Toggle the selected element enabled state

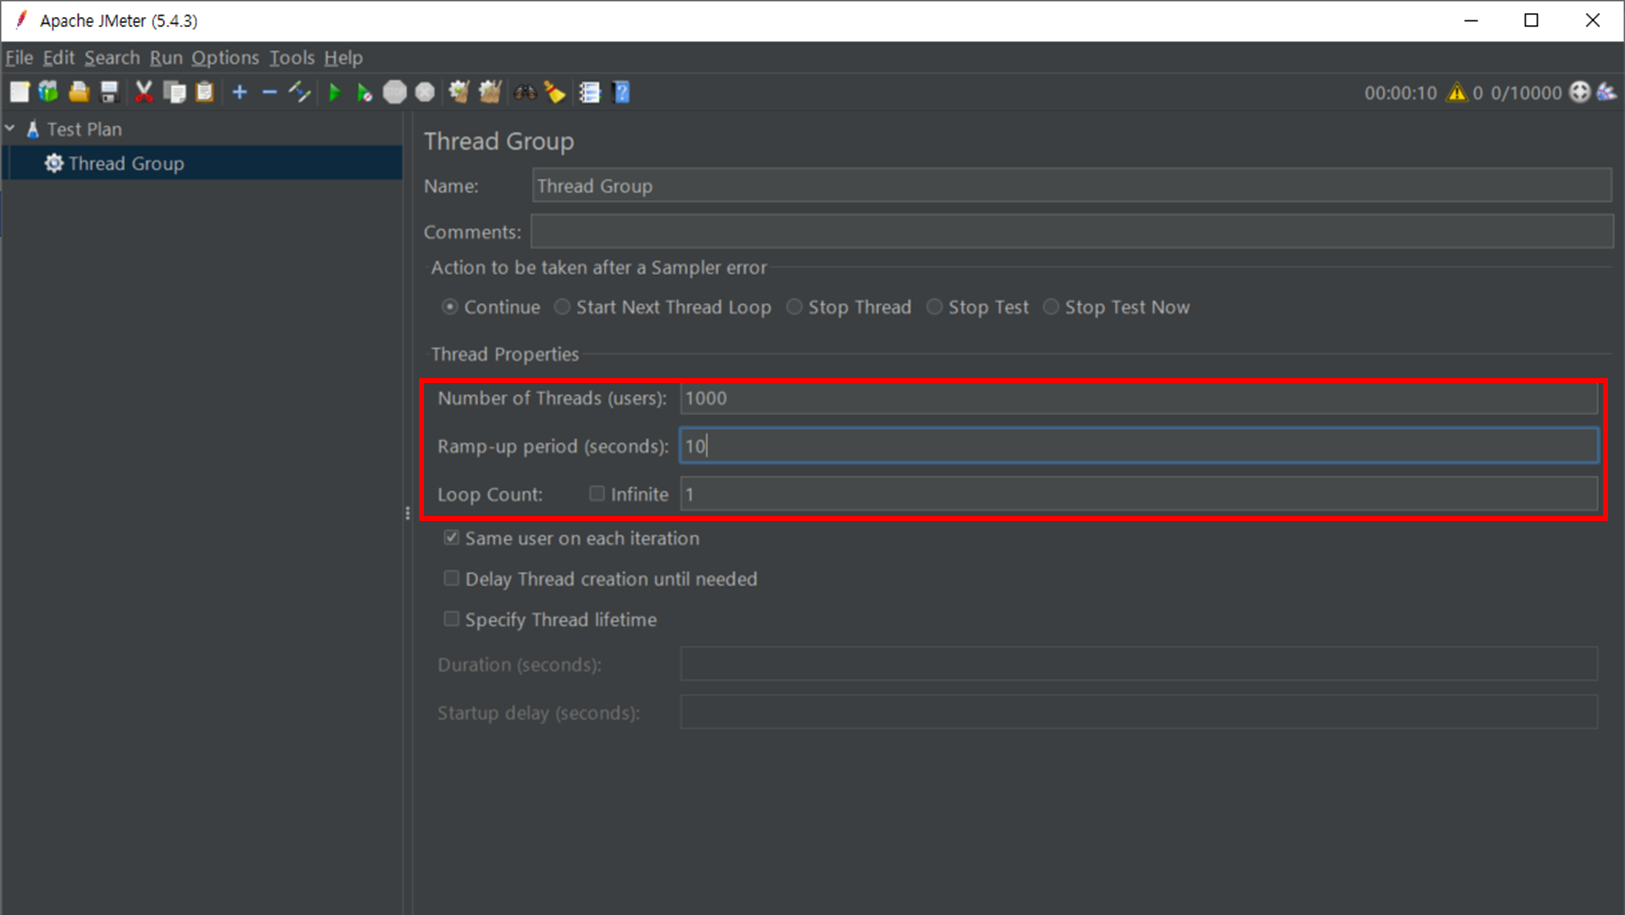pyautogui.click(x=299, y=92)
